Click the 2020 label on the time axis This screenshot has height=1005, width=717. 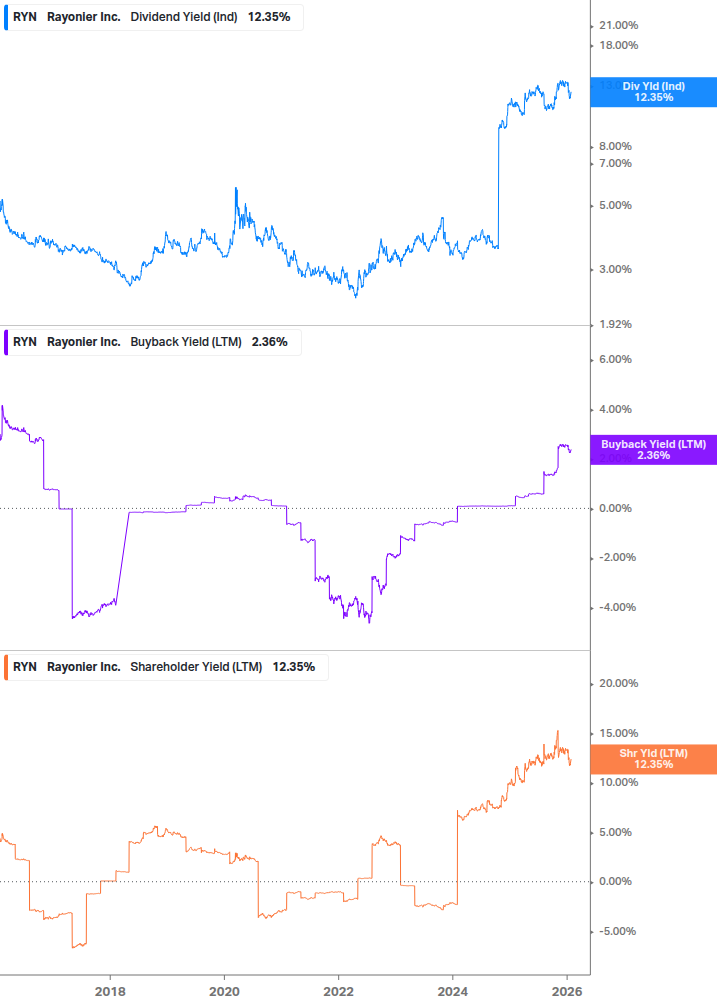pyautogui.click(x=224, y=992)
